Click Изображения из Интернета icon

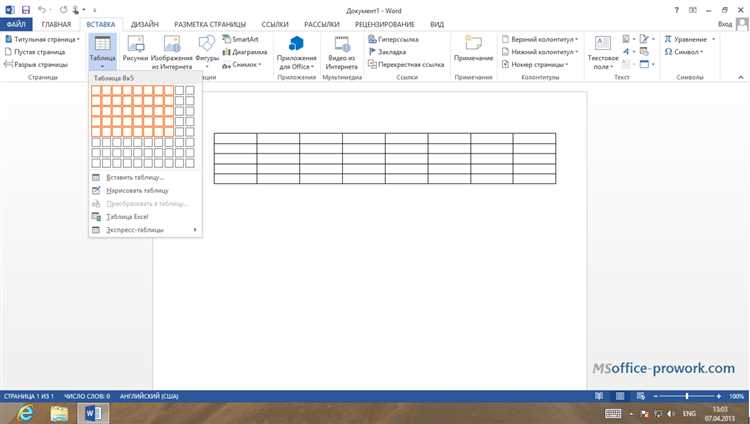point(171,49)
